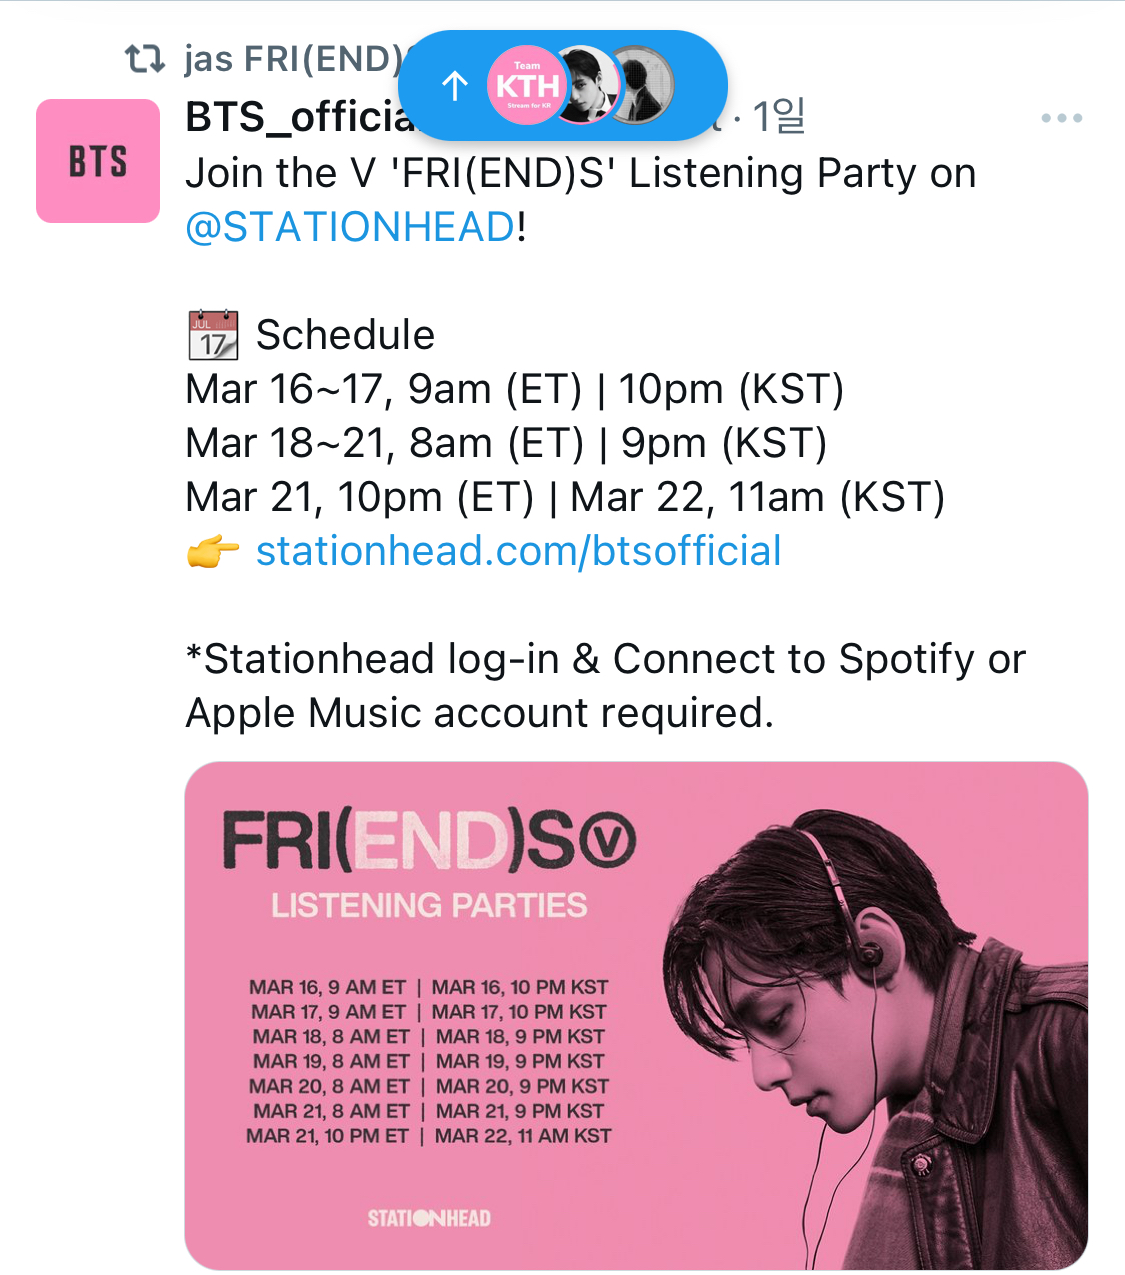
Task: Tap the pink Team KTH avatar
Action: [x=527, y=86]
